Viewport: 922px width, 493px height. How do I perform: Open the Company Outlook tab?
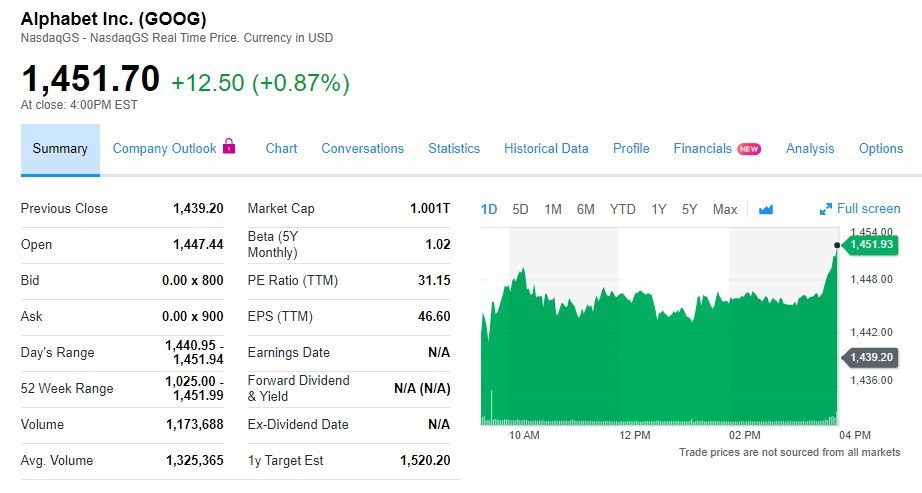tap(165, 149)
